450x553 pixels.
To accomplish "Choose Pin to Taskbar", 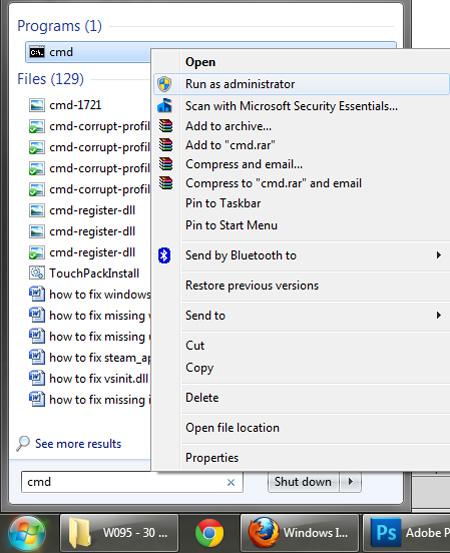I will coord(223,203).
